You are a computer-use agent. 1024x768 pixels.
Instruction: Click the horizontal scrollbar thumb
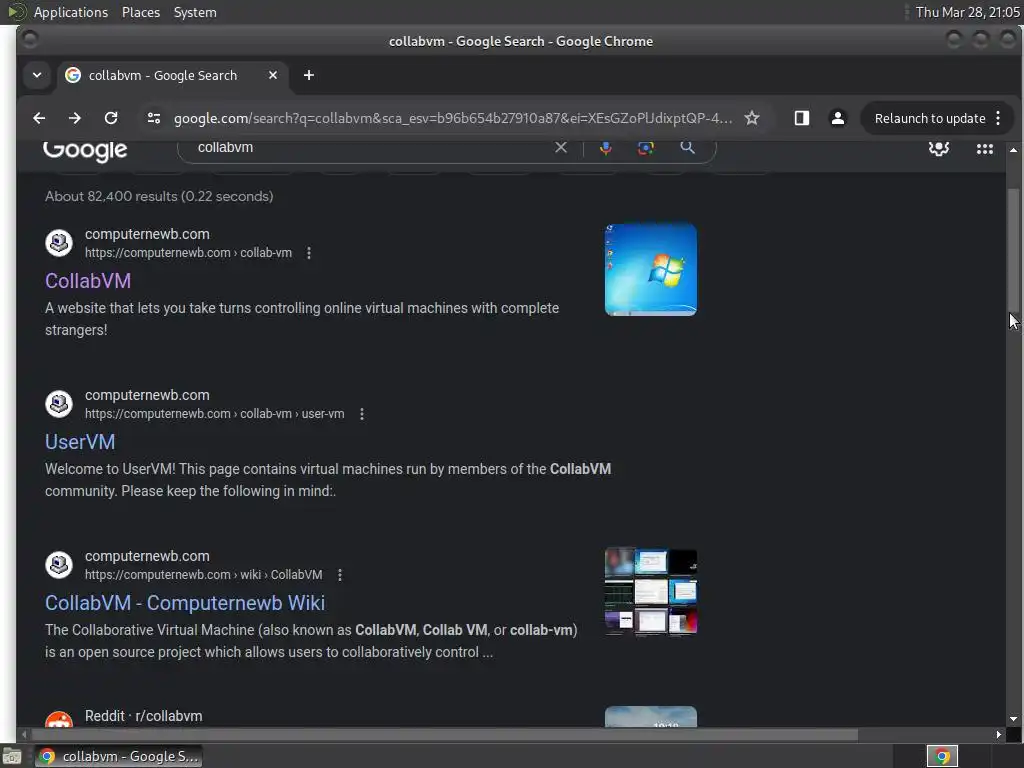pyautogui.click(x=444, y=735)
